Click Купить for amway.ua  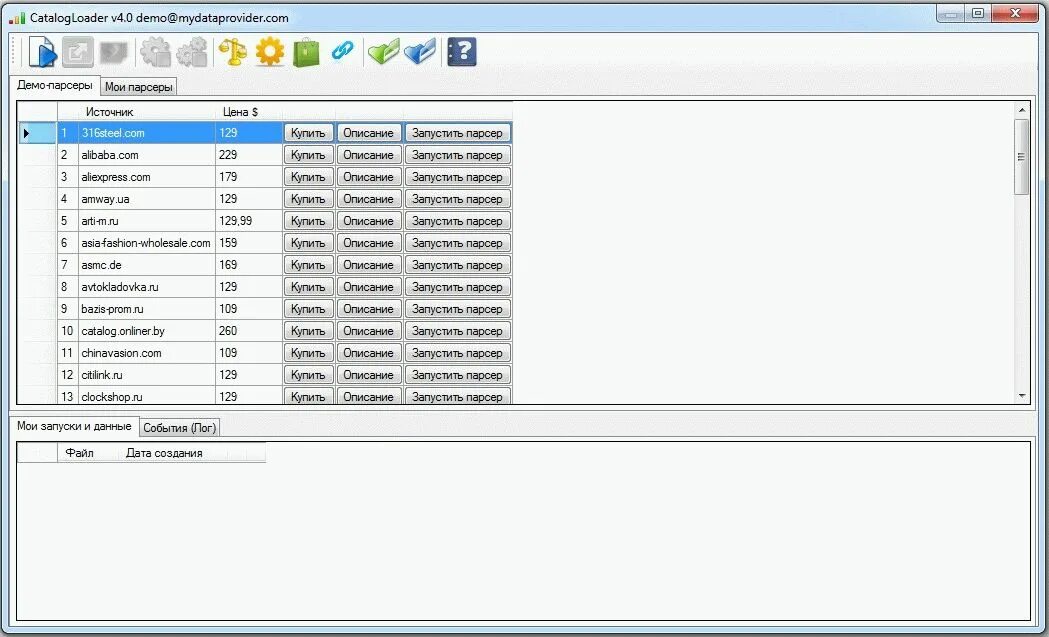(308, 199)
